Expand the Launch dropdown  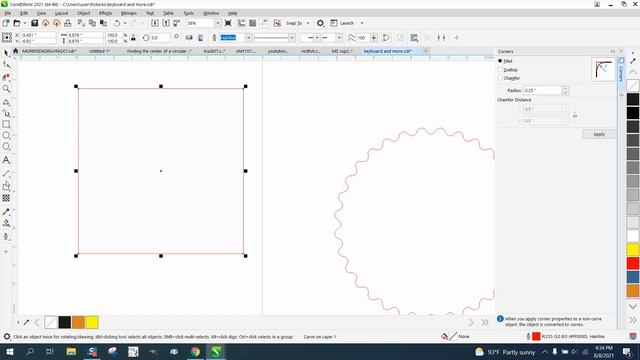pyautogui.click(x=362, y=23)
